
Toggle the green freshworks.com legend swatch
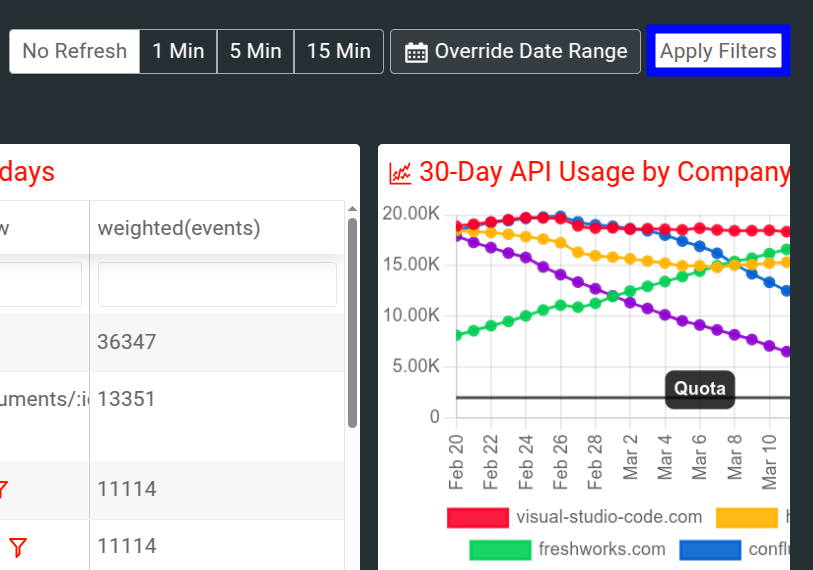[499, 549]
